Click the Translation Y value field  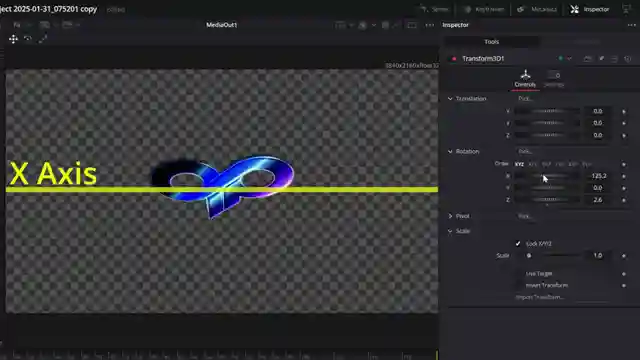click(598, 123)
